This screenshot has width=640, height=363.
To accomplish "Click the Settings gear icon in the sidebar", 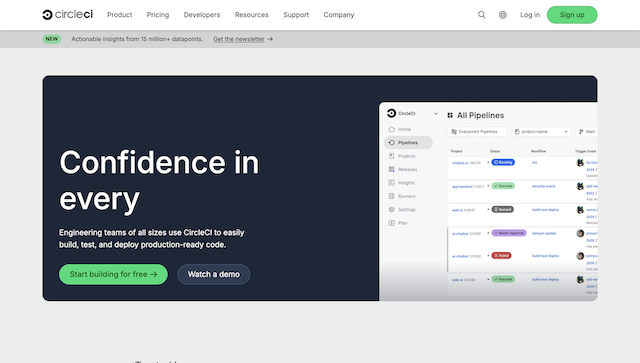I will [391, 209].
